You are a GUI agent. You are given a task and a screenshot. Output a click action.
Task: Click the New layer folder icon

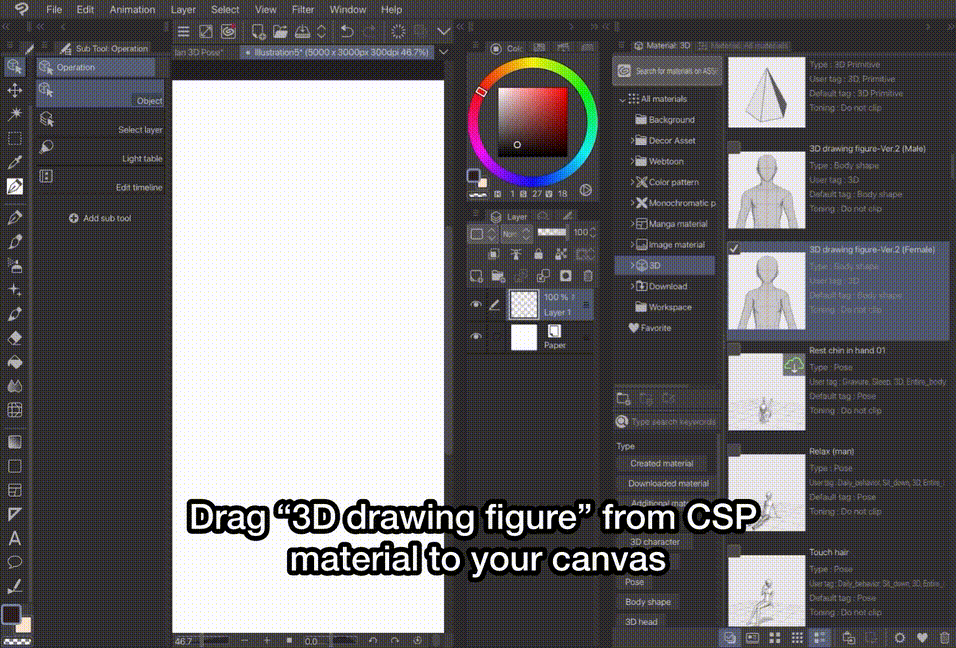click(498, 276)
